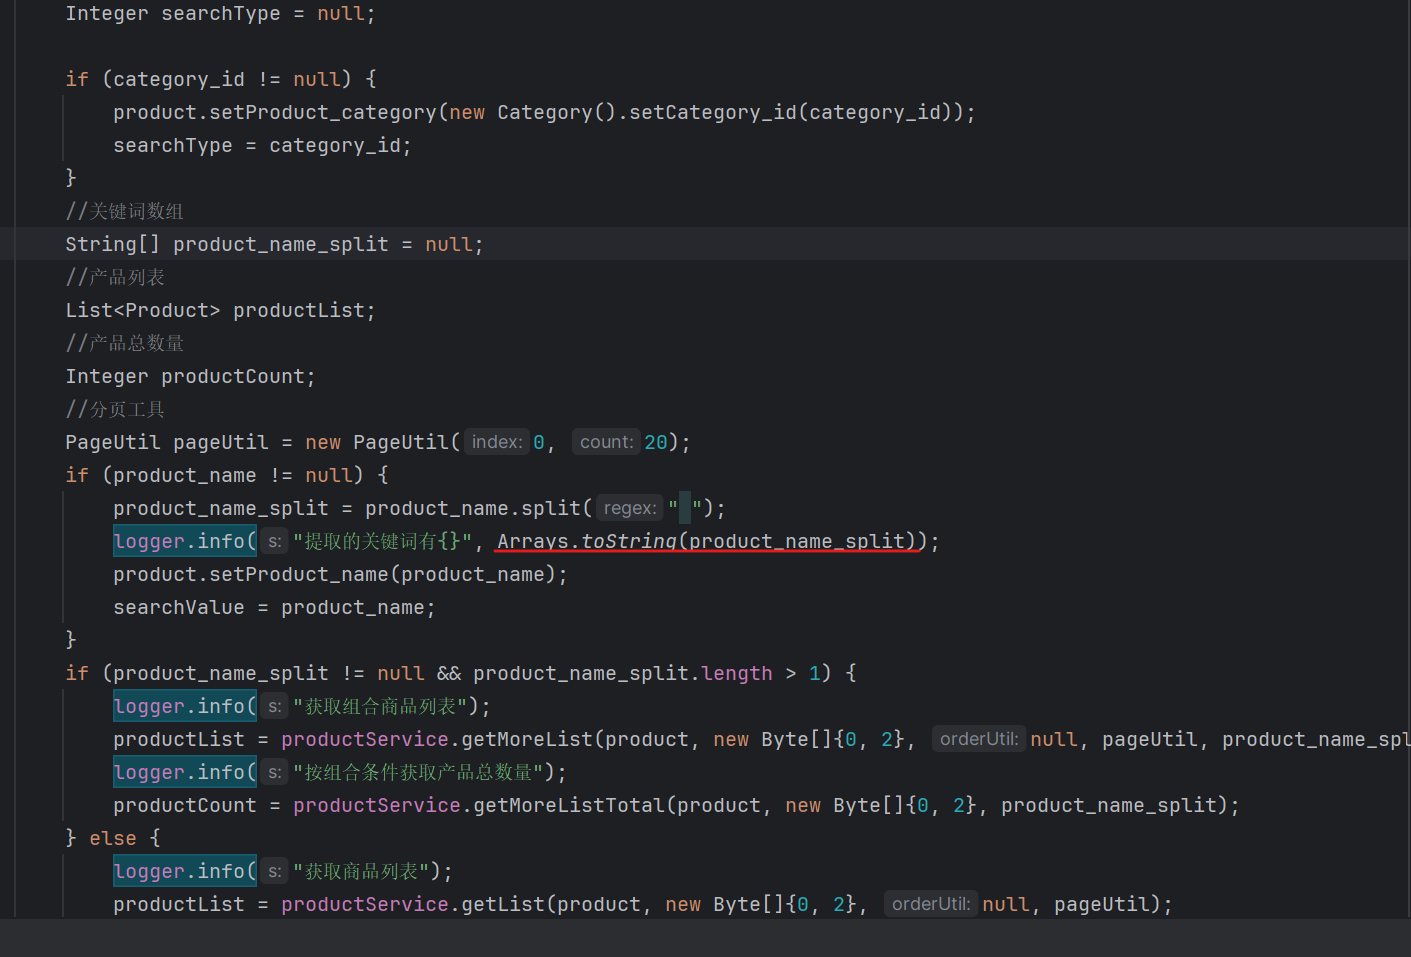Click logger.info before "按组合条件获取产品总数量"
Image resolution: width=1411 pixels, height=957 pixels.
click(x=184, y=772)
